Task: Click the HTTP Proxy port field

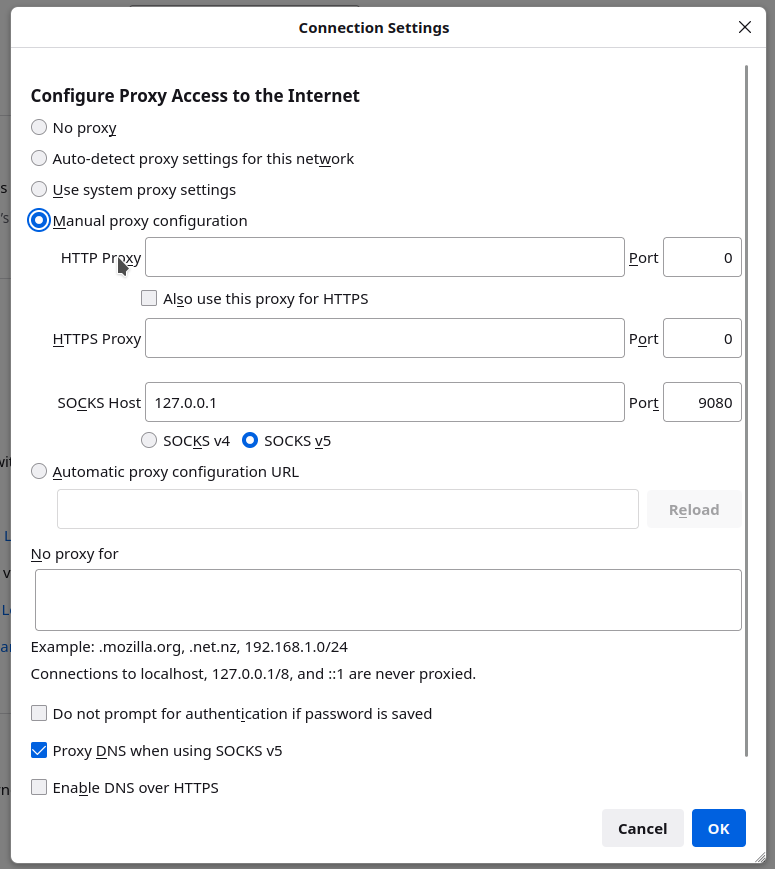Action: pyautogui.click(x=702, y=257)
